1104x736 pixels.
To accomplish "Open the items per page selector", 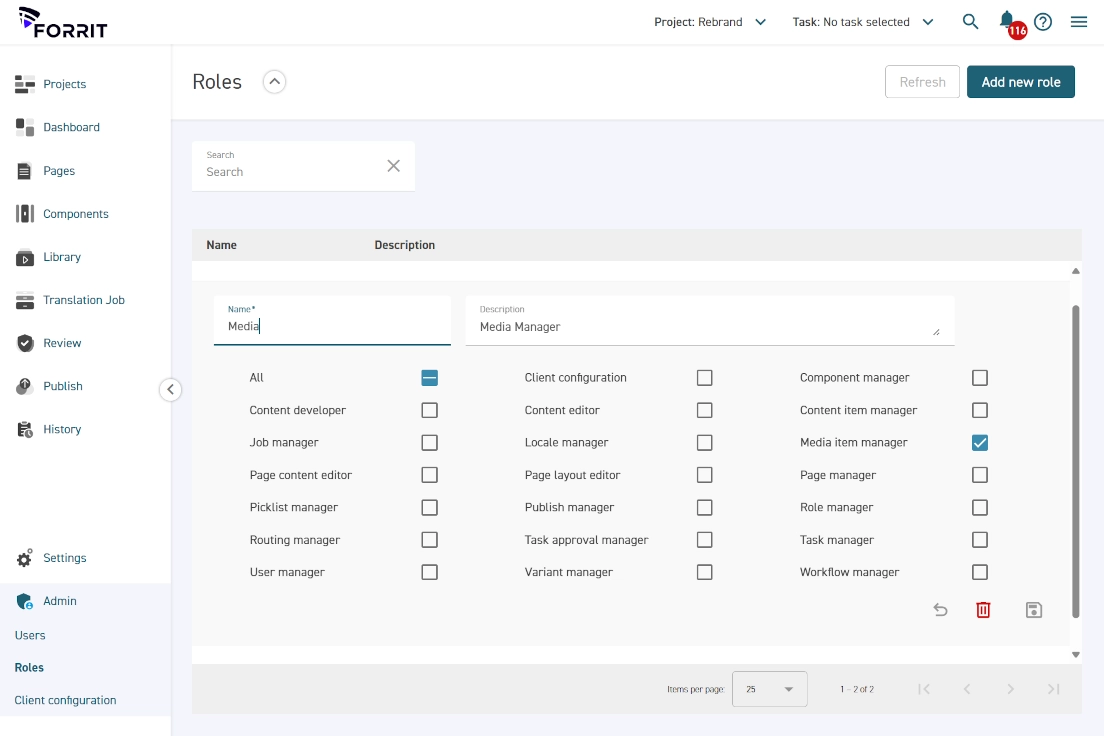I will click(x=769, y=688).
